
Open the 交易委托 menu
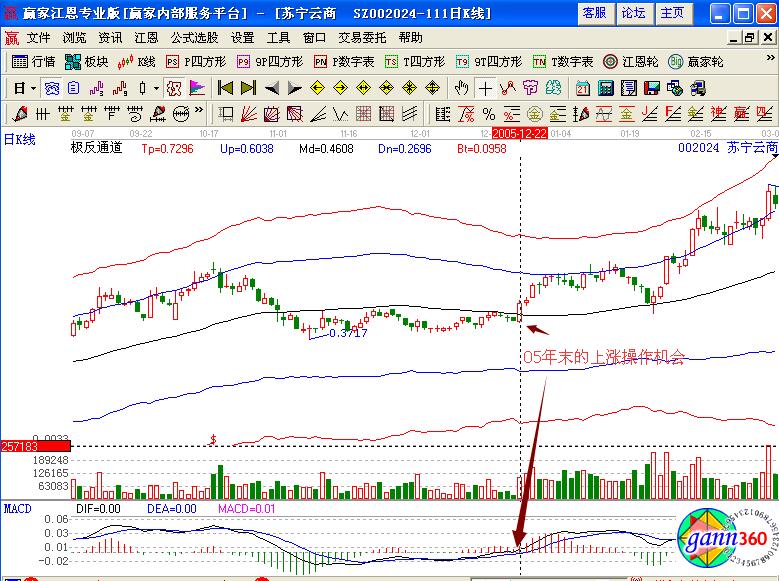click(x=361, y=37)
